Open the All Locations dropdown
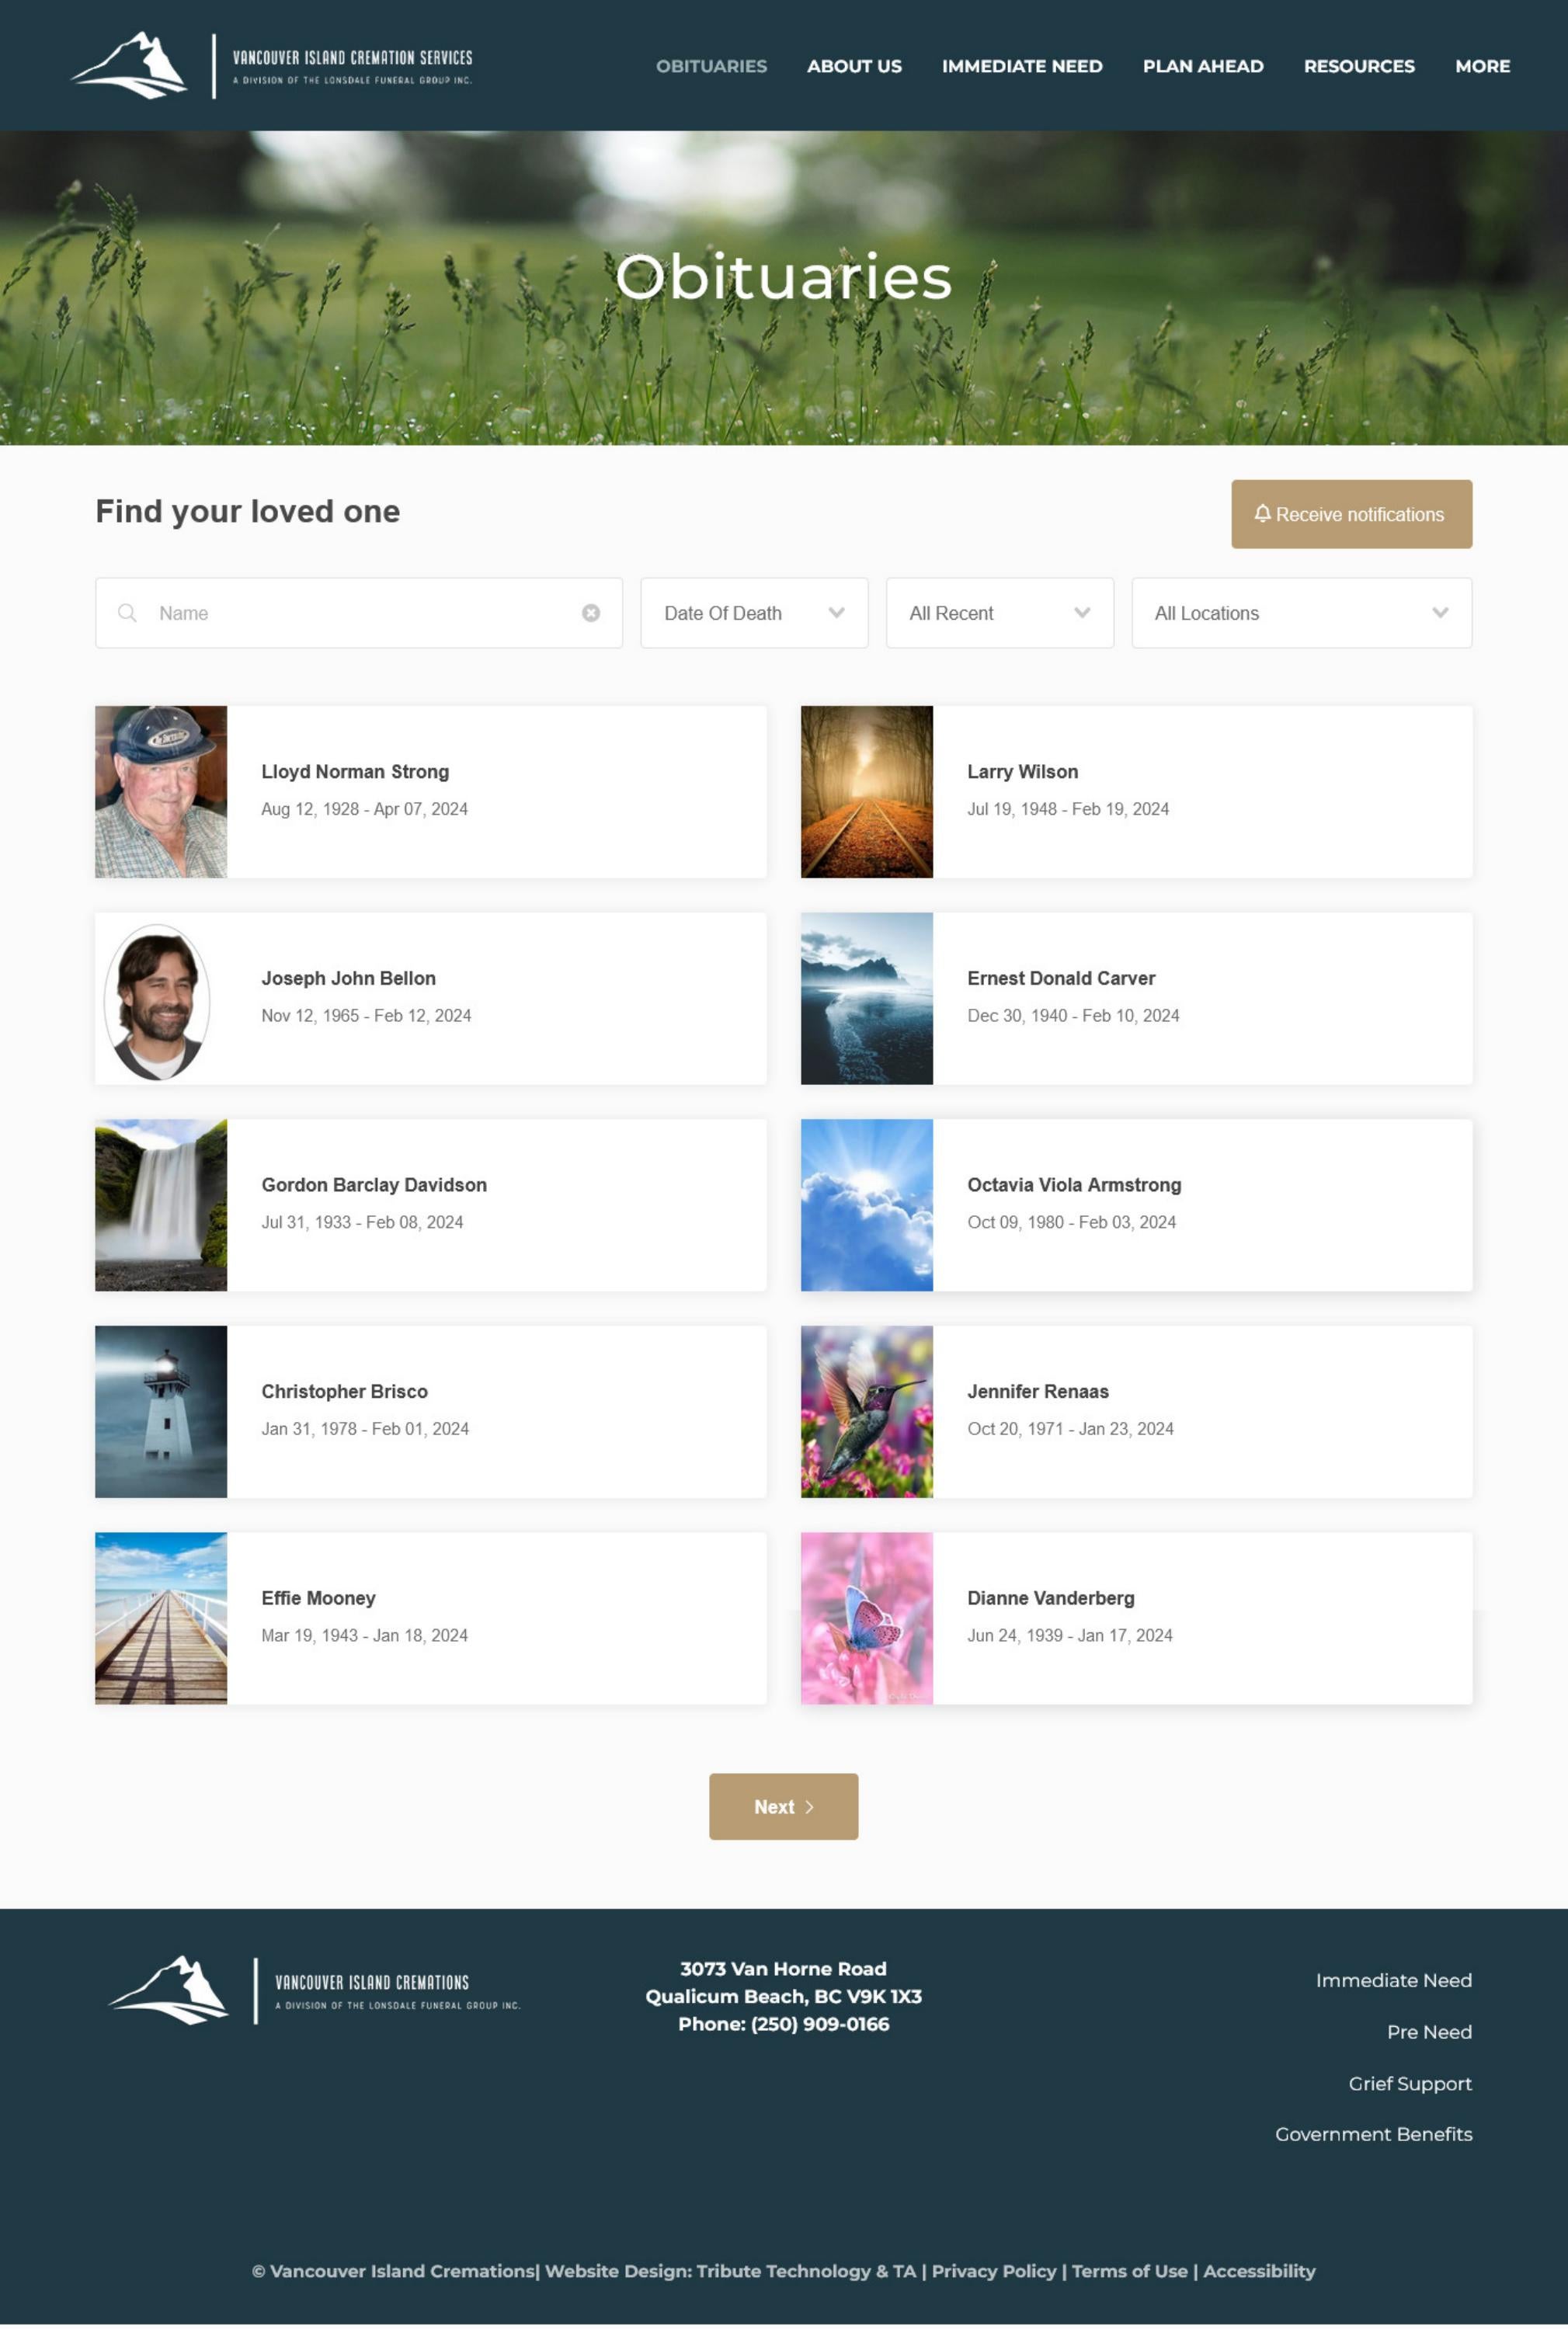This screenshot has height=2329, width=1568. coord(1301,612)
